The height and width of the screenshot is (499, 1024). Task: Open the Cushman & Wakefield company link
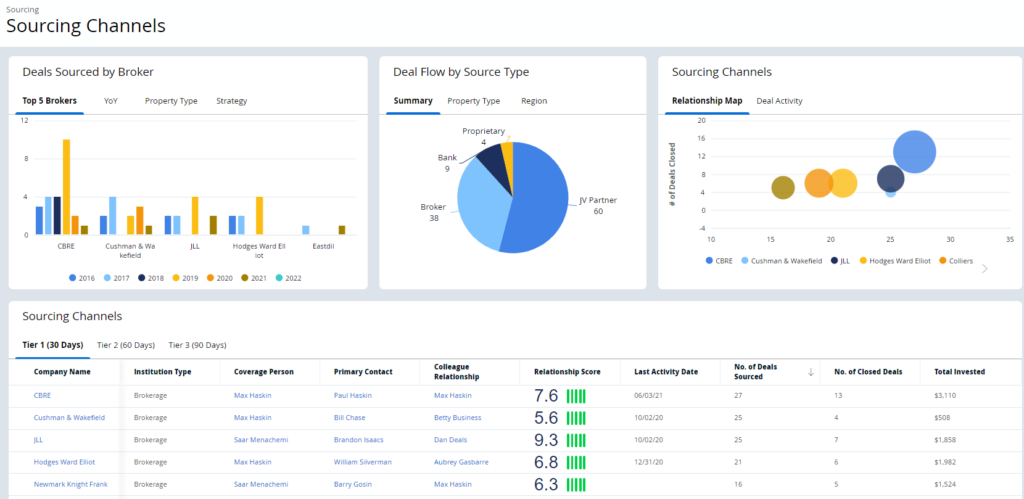[x=69, y=417]
